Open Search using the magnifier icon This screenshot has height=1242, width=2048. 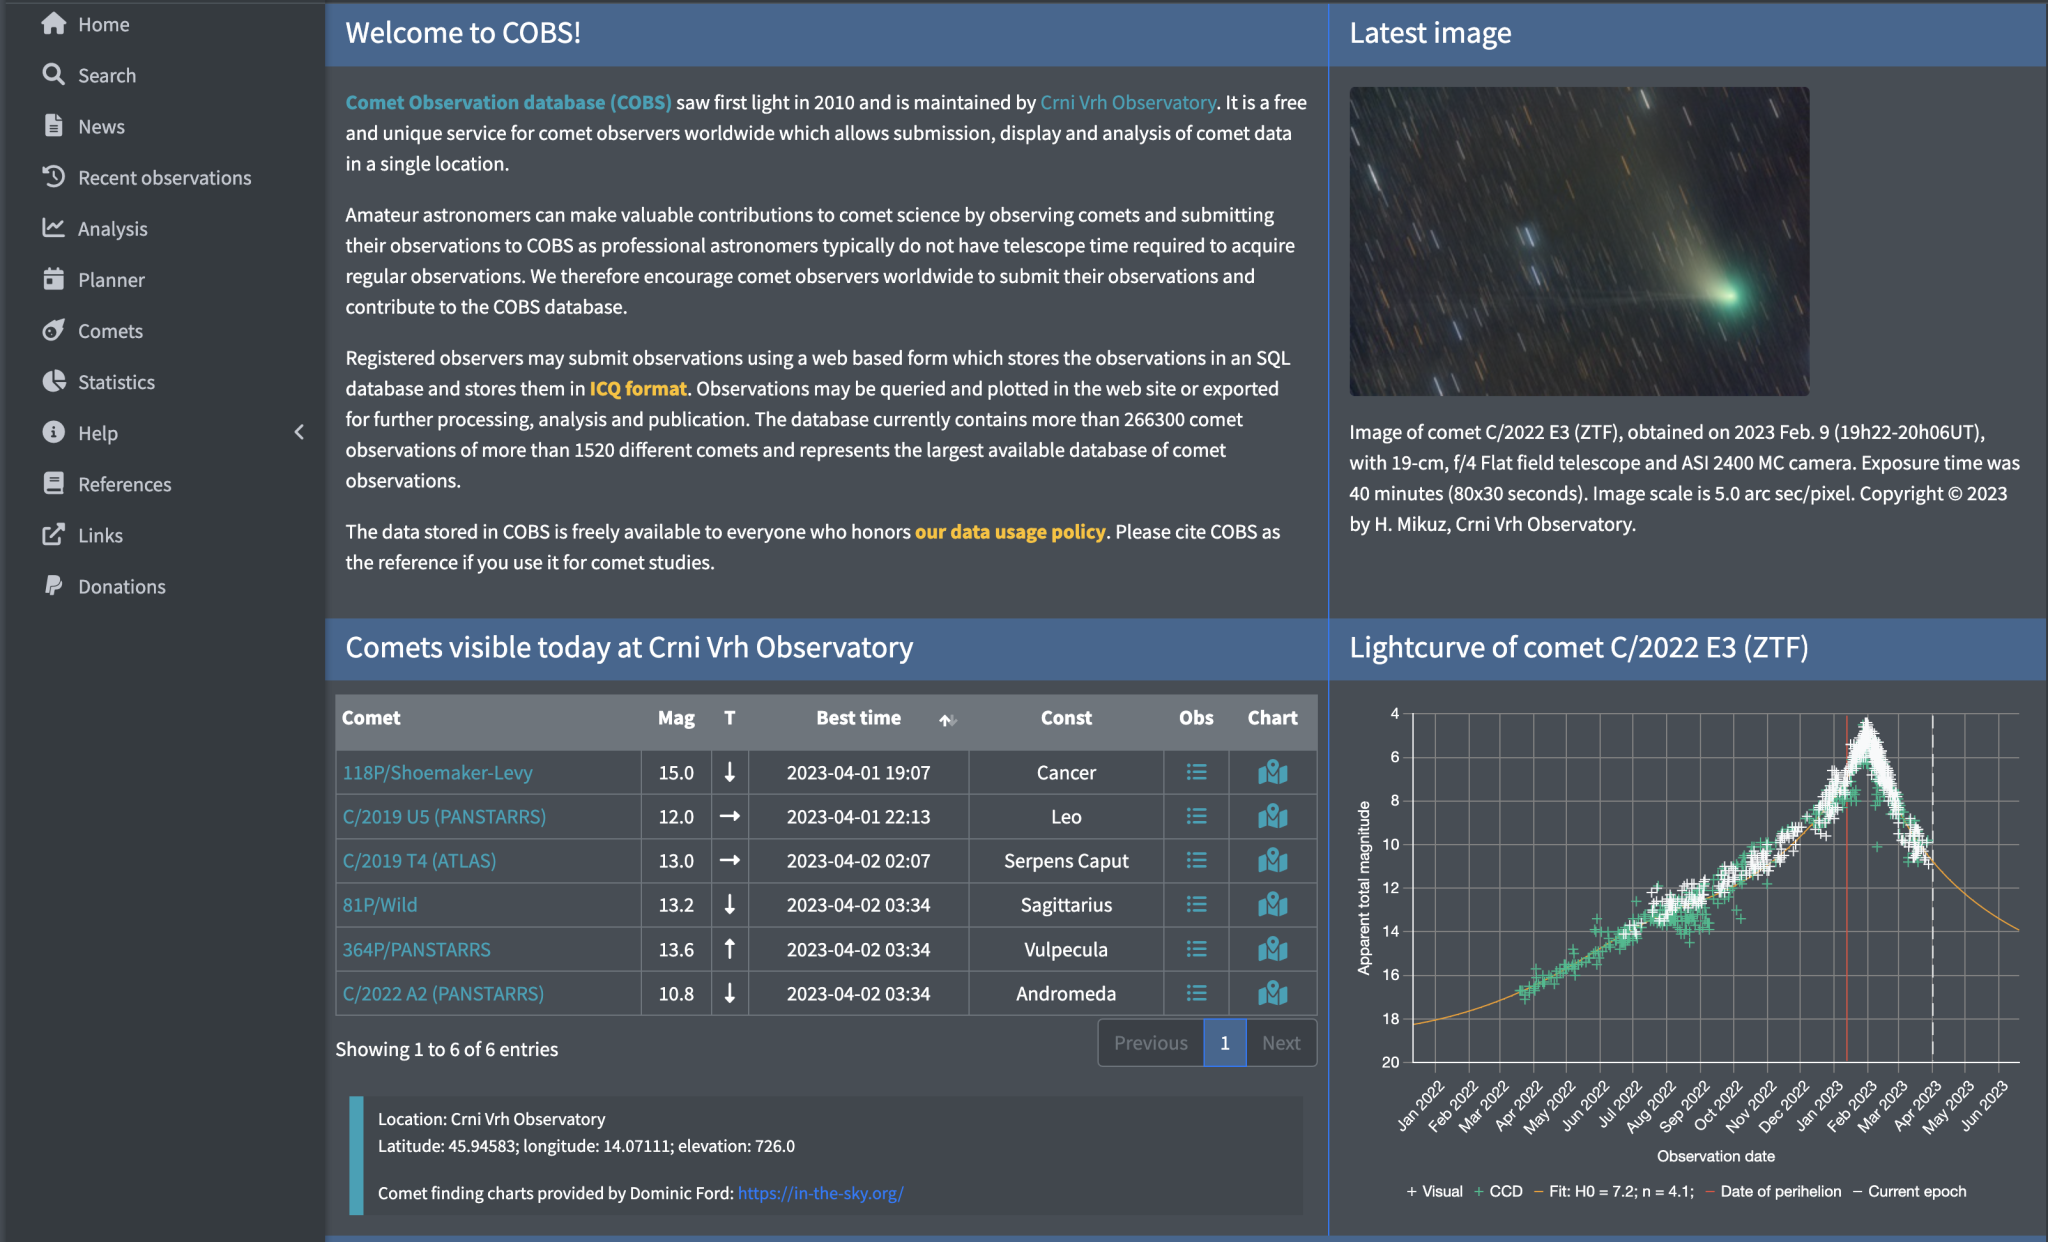point(53,75)
